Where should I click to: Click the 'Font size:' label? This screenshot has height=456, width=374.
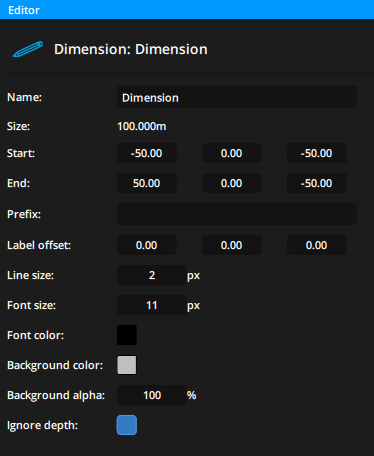pos(31,305)
